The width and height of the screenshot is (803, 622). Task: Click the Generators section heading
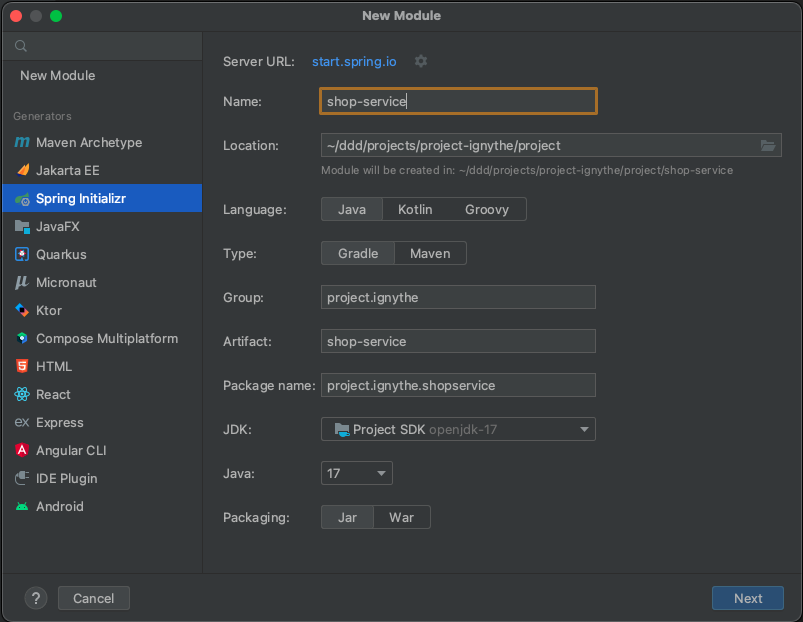(x=43, y=116)
